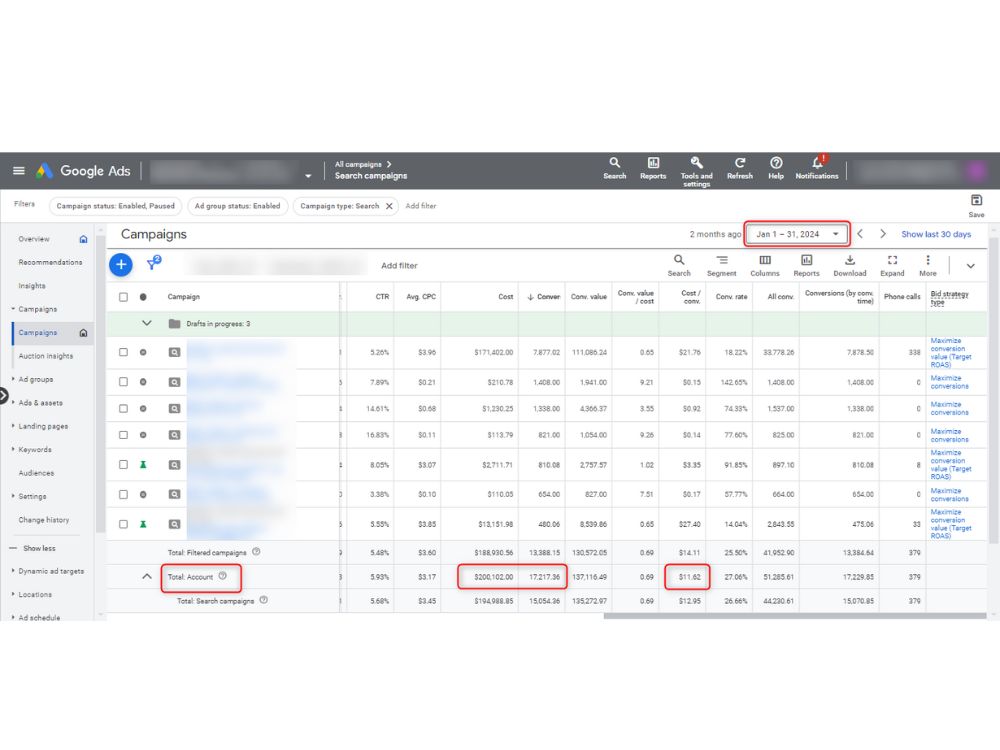Open the Segment options

(721, 265)
